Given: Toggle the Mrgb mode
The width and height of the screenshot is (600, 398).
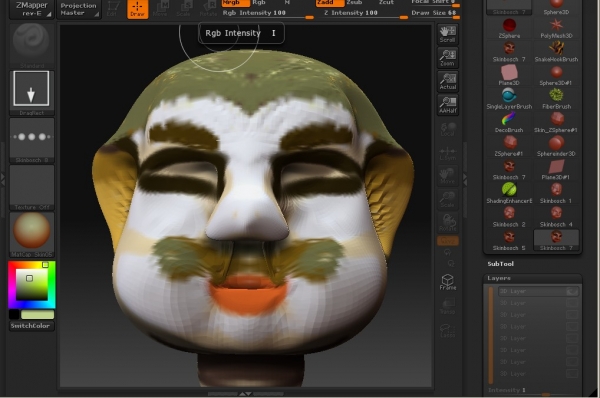Looking at the screenshot, I should coord(235,3).
